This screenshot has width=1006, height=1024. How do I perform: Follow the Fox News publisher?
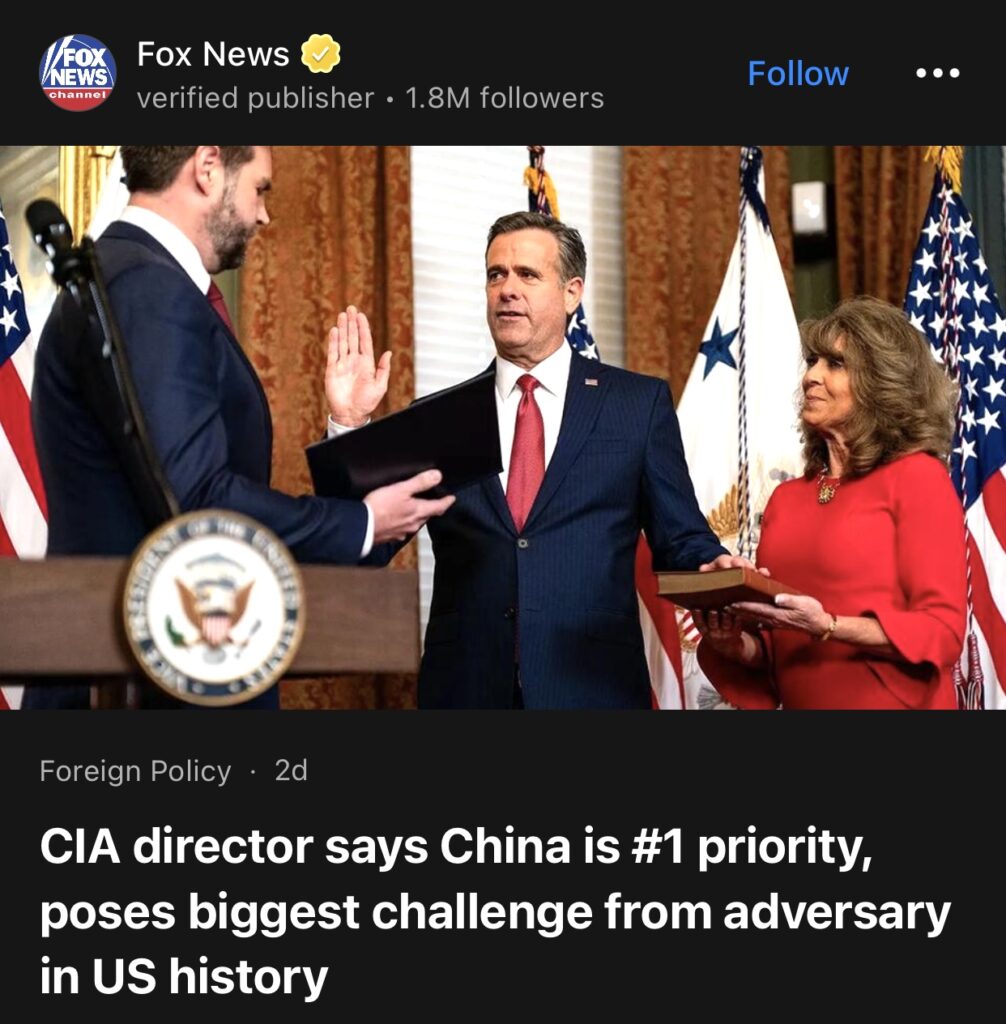tap(798, 72)
